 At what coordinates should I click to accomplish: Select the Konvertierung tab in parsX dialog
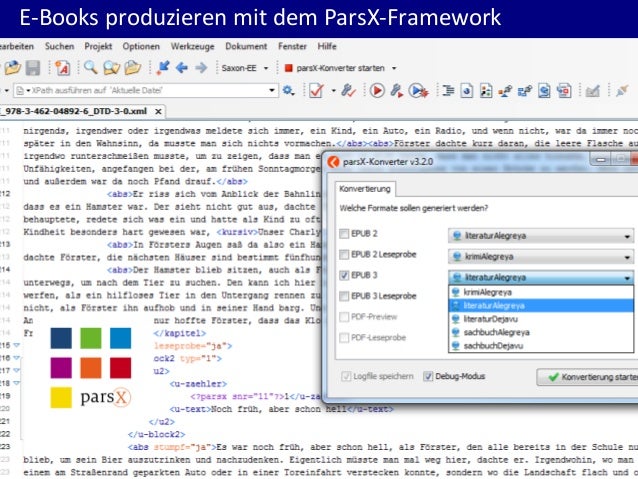coord(365,189)
